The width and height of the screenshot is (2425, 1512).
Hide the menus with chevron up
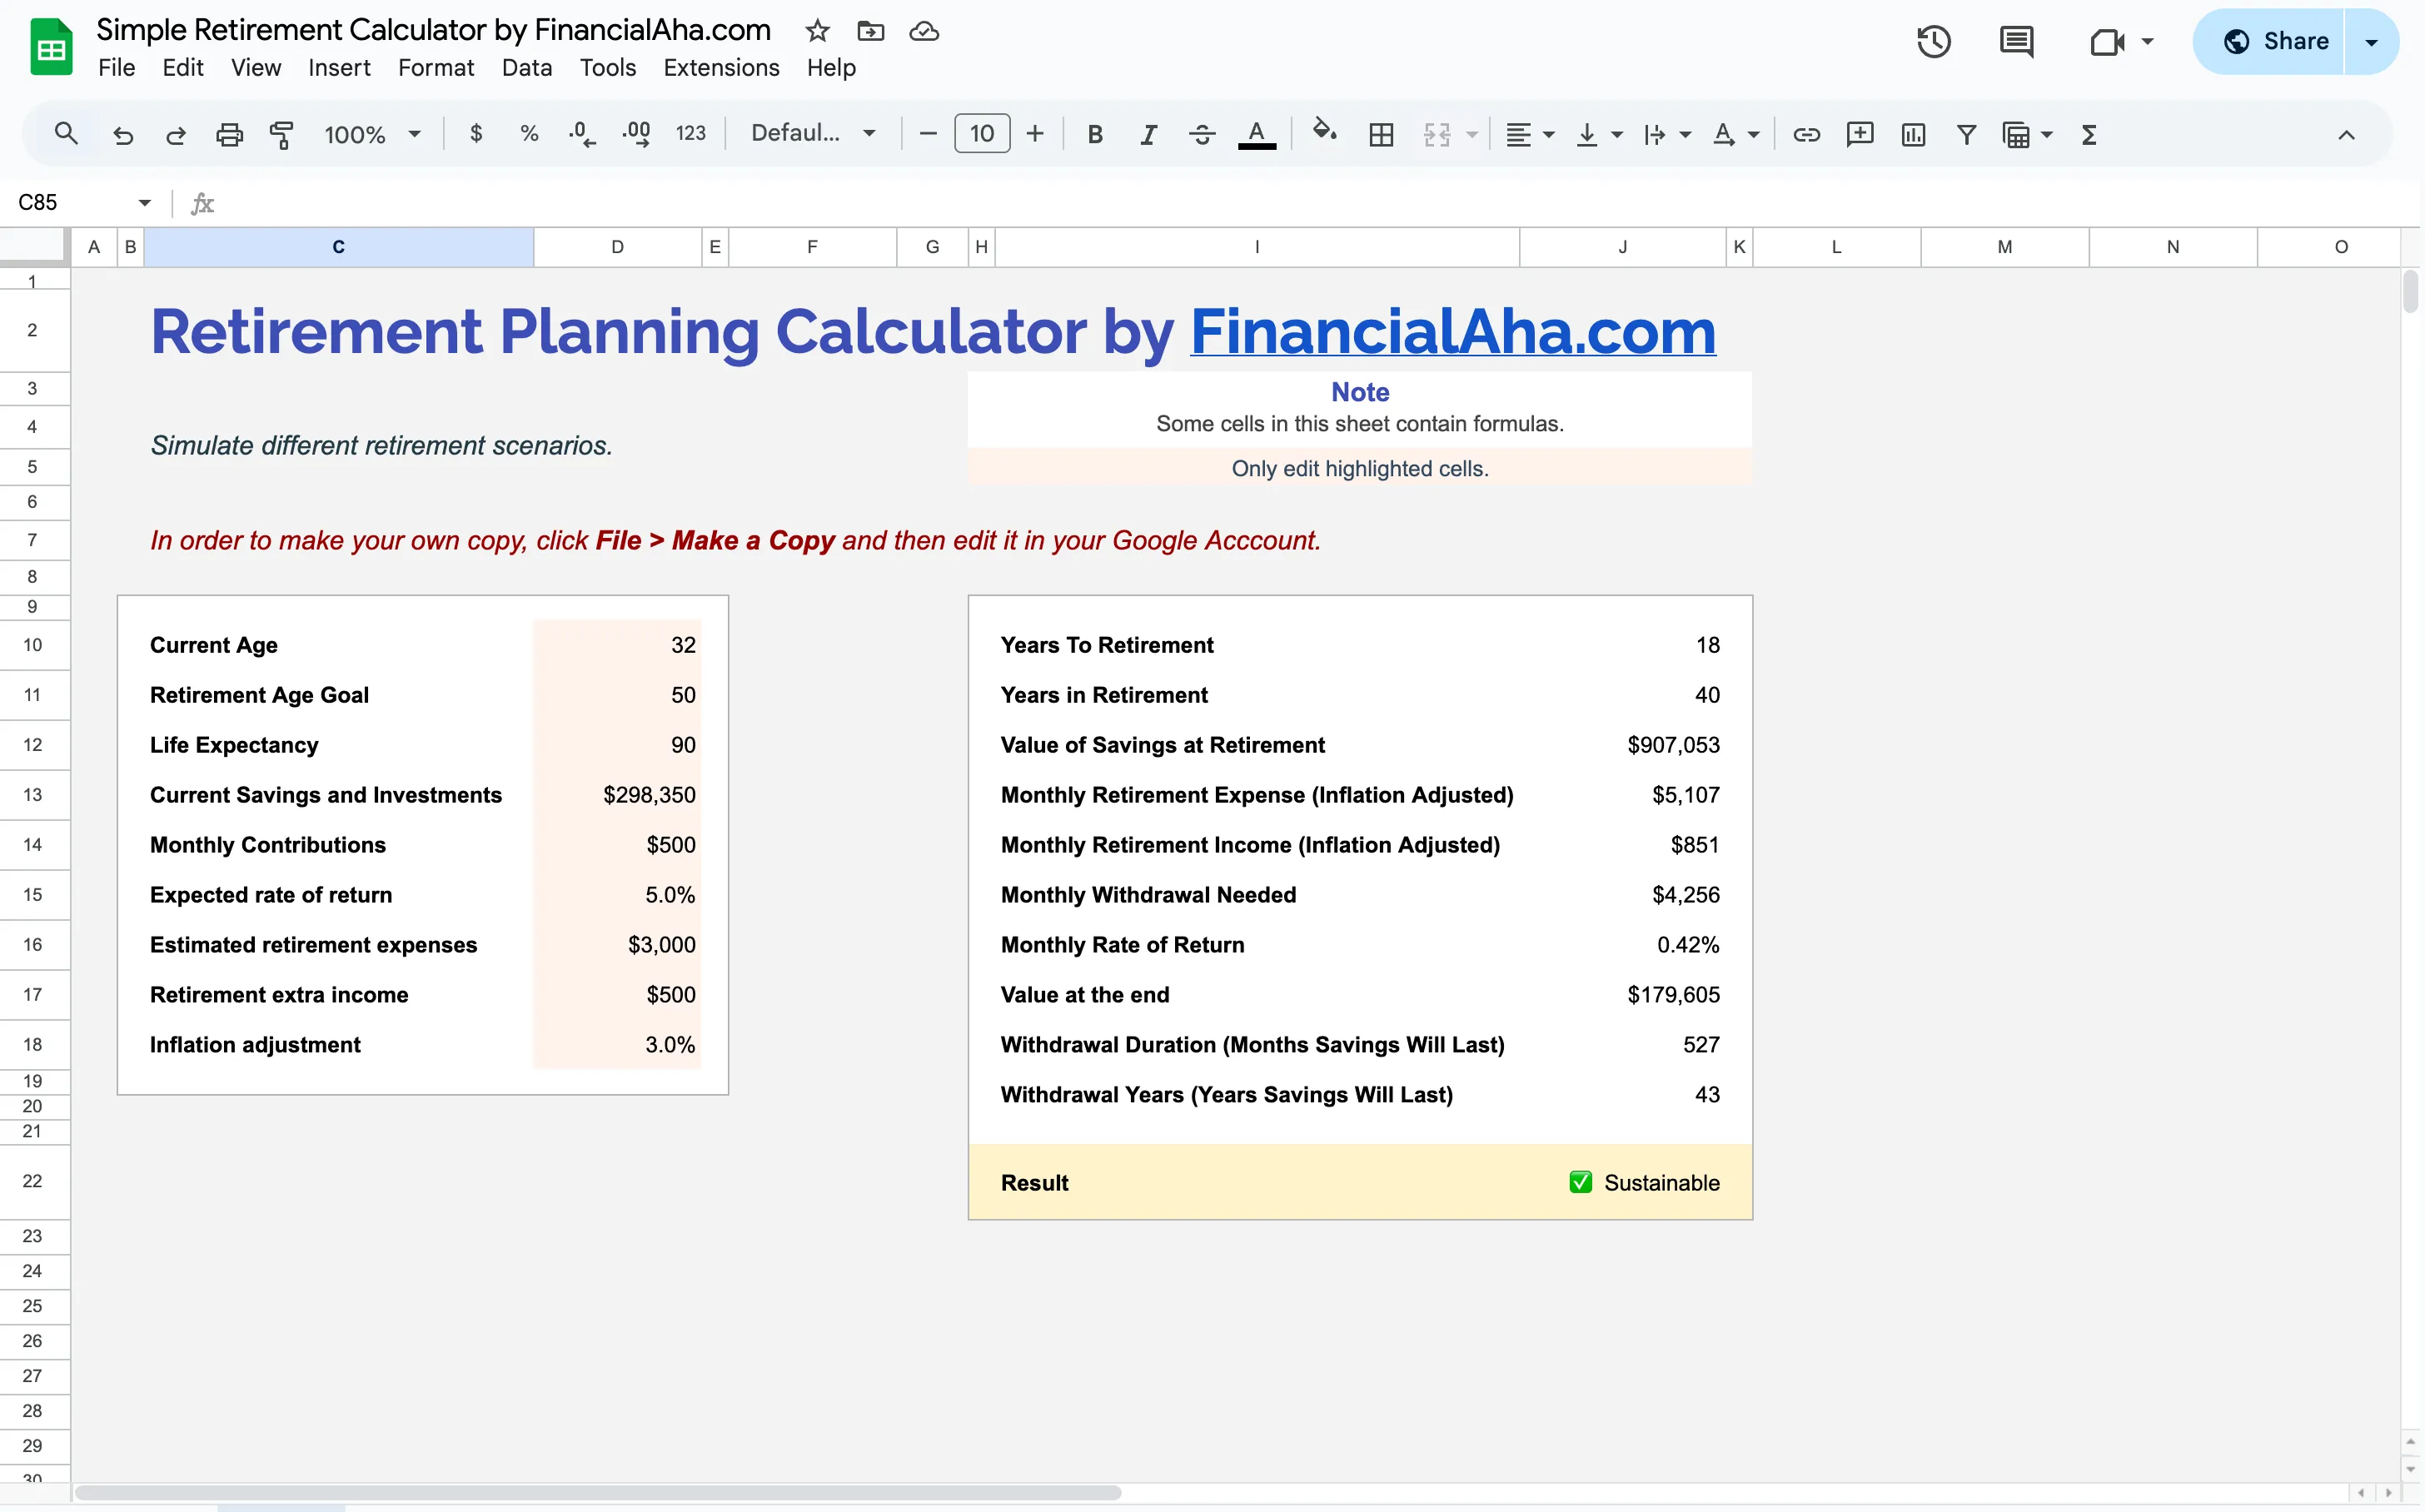[2346, 134]
